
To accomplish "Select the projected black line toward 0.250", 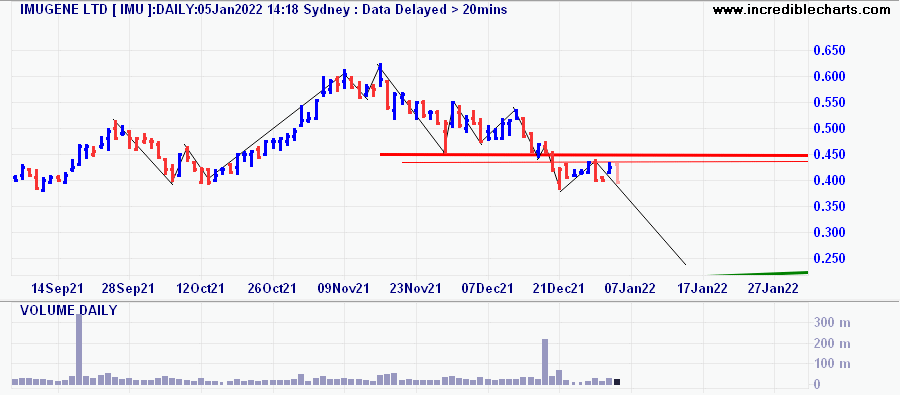I will [641, 214].
